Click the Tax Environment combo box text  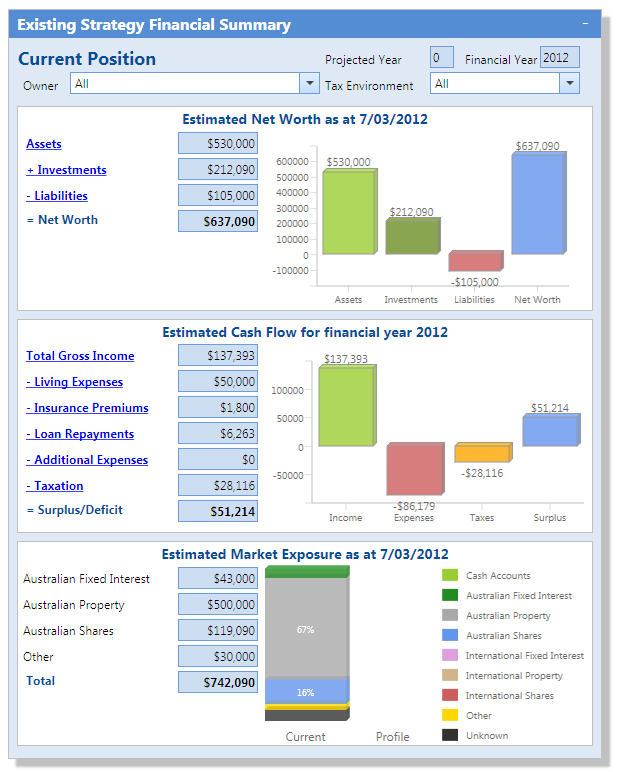point(495,83)
